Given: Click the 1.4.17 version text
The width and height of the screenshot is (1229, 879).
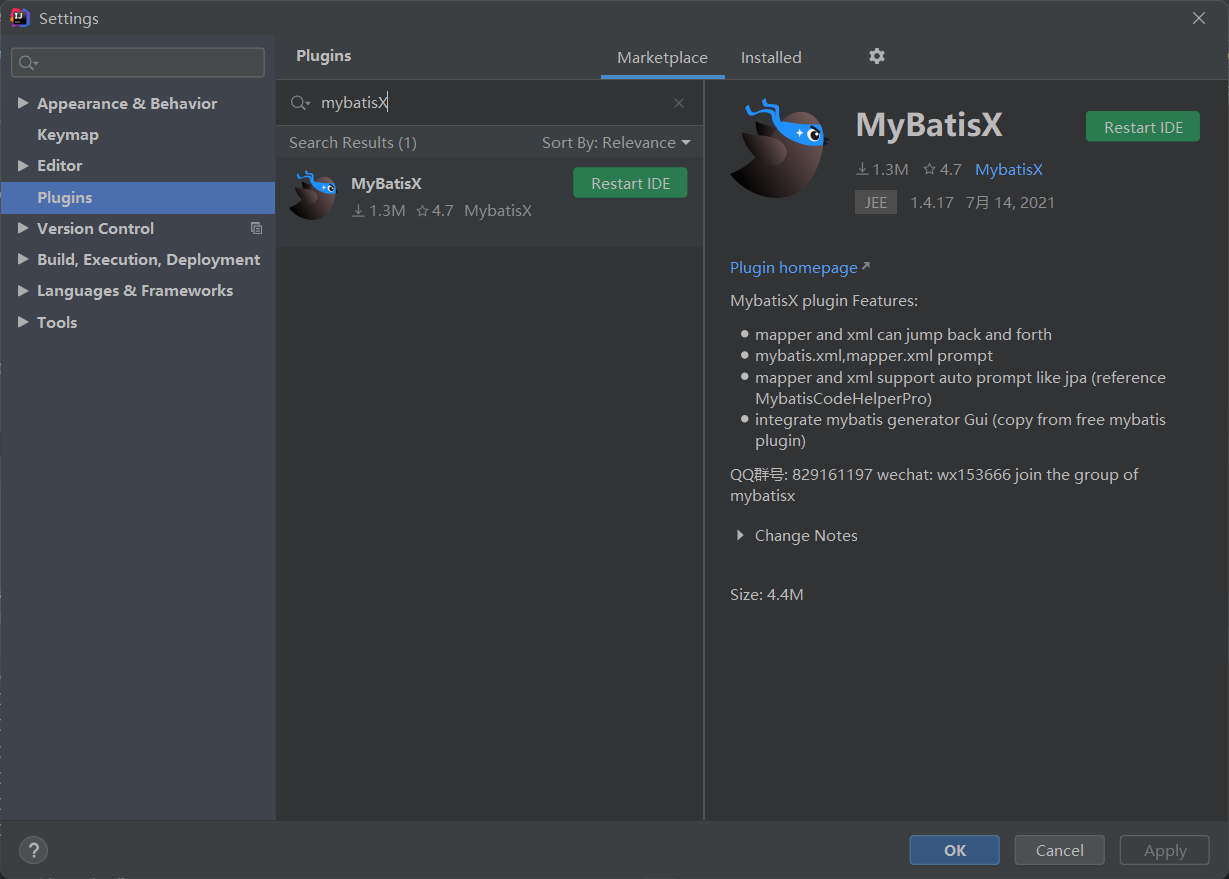Looking at the screenshot, I should tap(932, 202).
